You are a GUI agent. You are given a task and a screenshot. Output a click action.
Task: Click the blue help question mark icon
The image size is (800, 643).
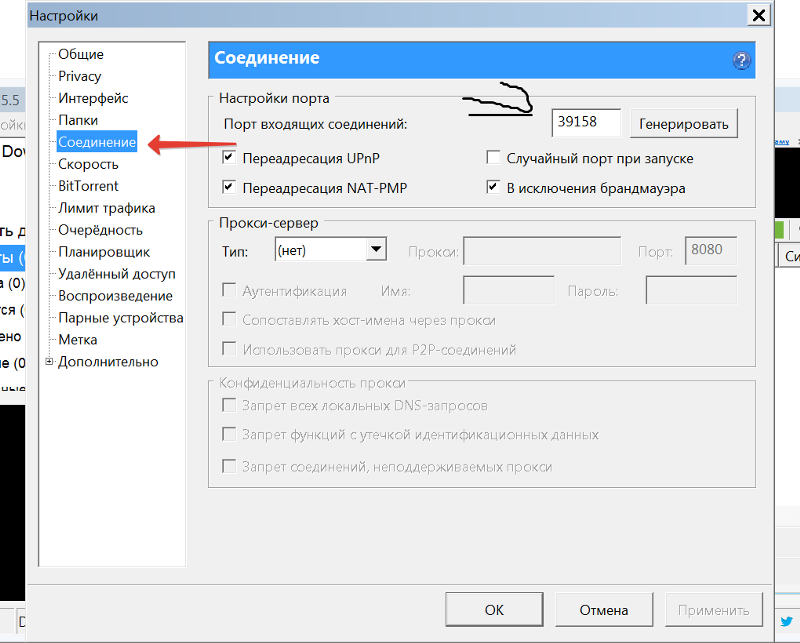(741, 60)
